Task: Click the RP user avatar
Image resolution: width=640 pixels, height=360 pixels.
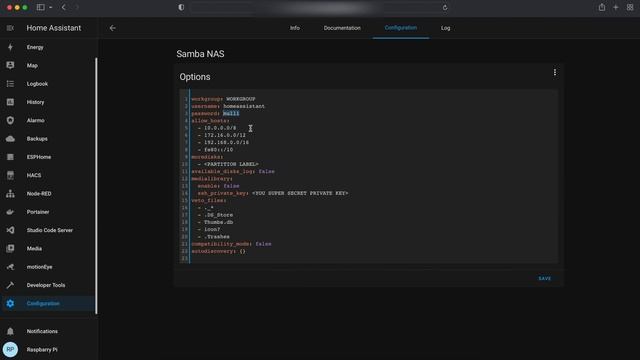Action: pos(10,350)
